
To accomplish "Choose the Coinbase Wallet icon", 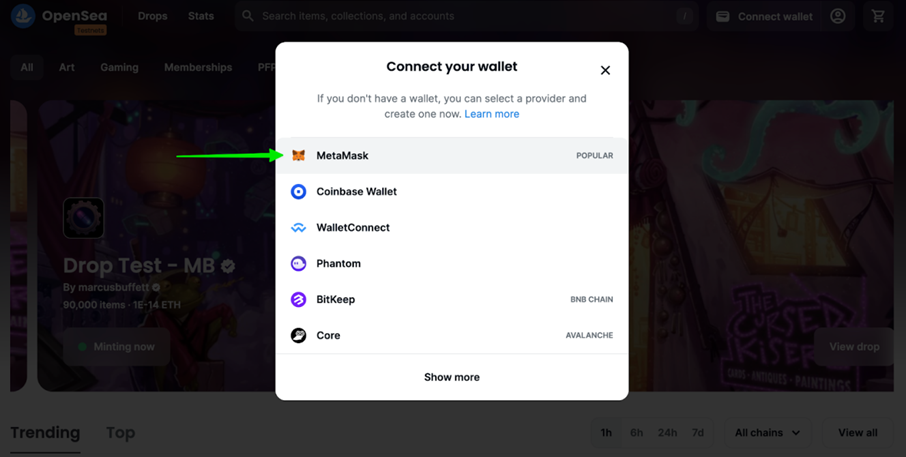I will point(298,191).
